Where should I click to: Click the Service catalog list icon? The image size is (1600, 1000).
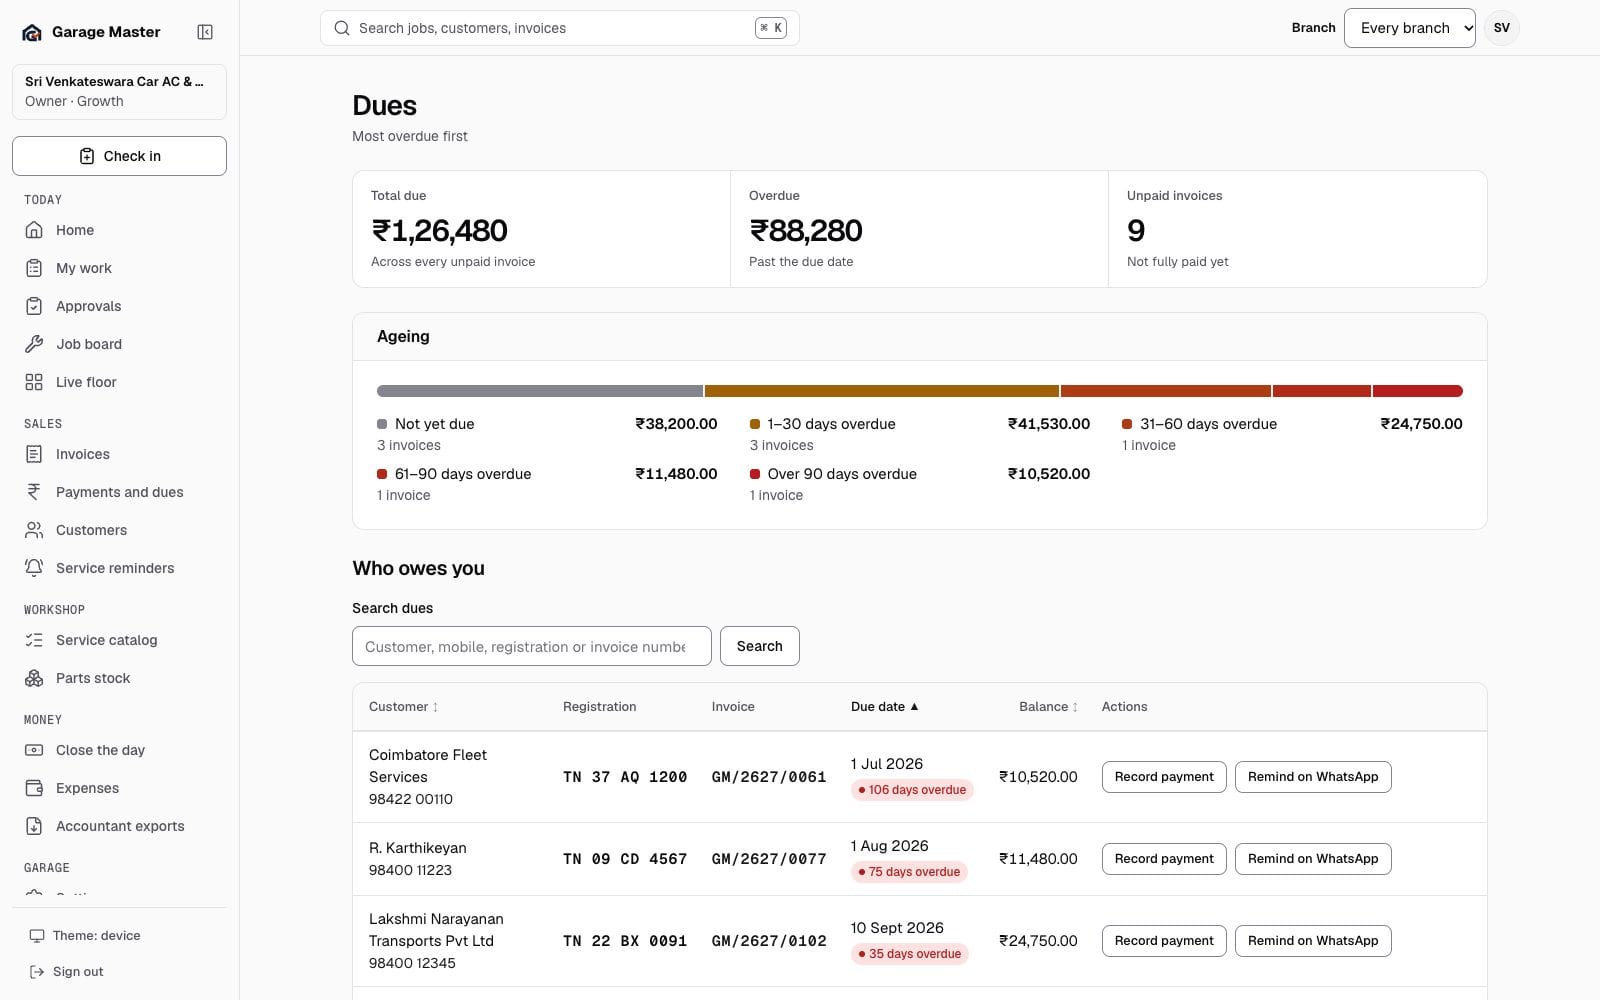point(34,640)
